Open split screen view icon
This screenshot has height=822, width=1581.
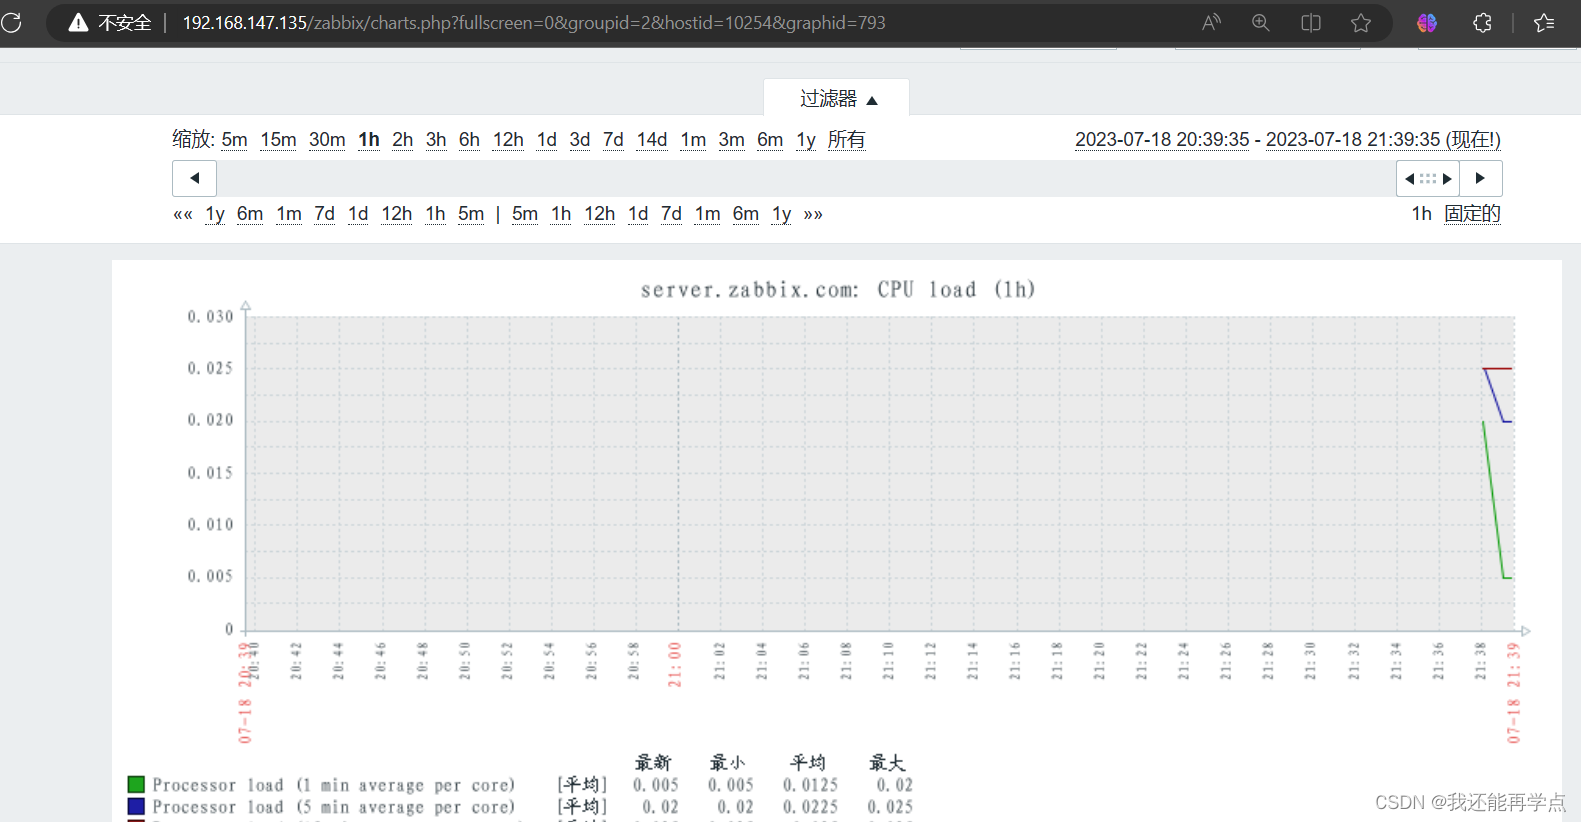[x=1311, y=22]
